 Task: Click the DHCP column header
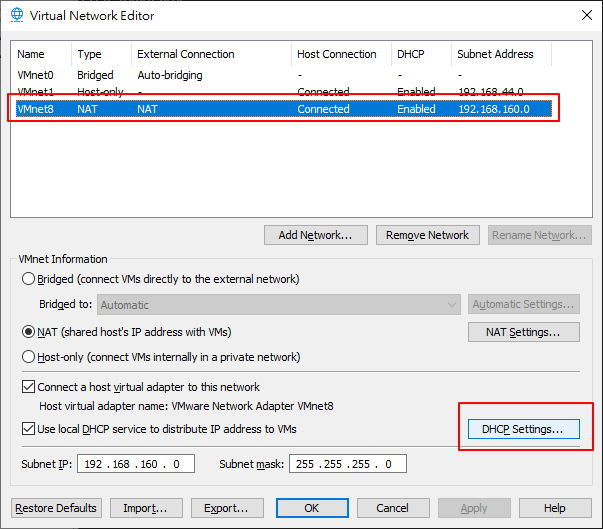tap(421, 54)
